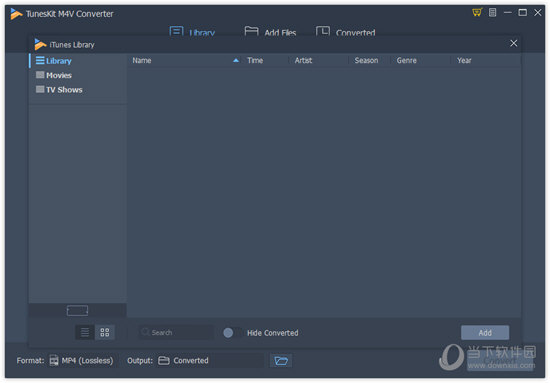Toggle the Hide Converted switch

click(232, 332)
